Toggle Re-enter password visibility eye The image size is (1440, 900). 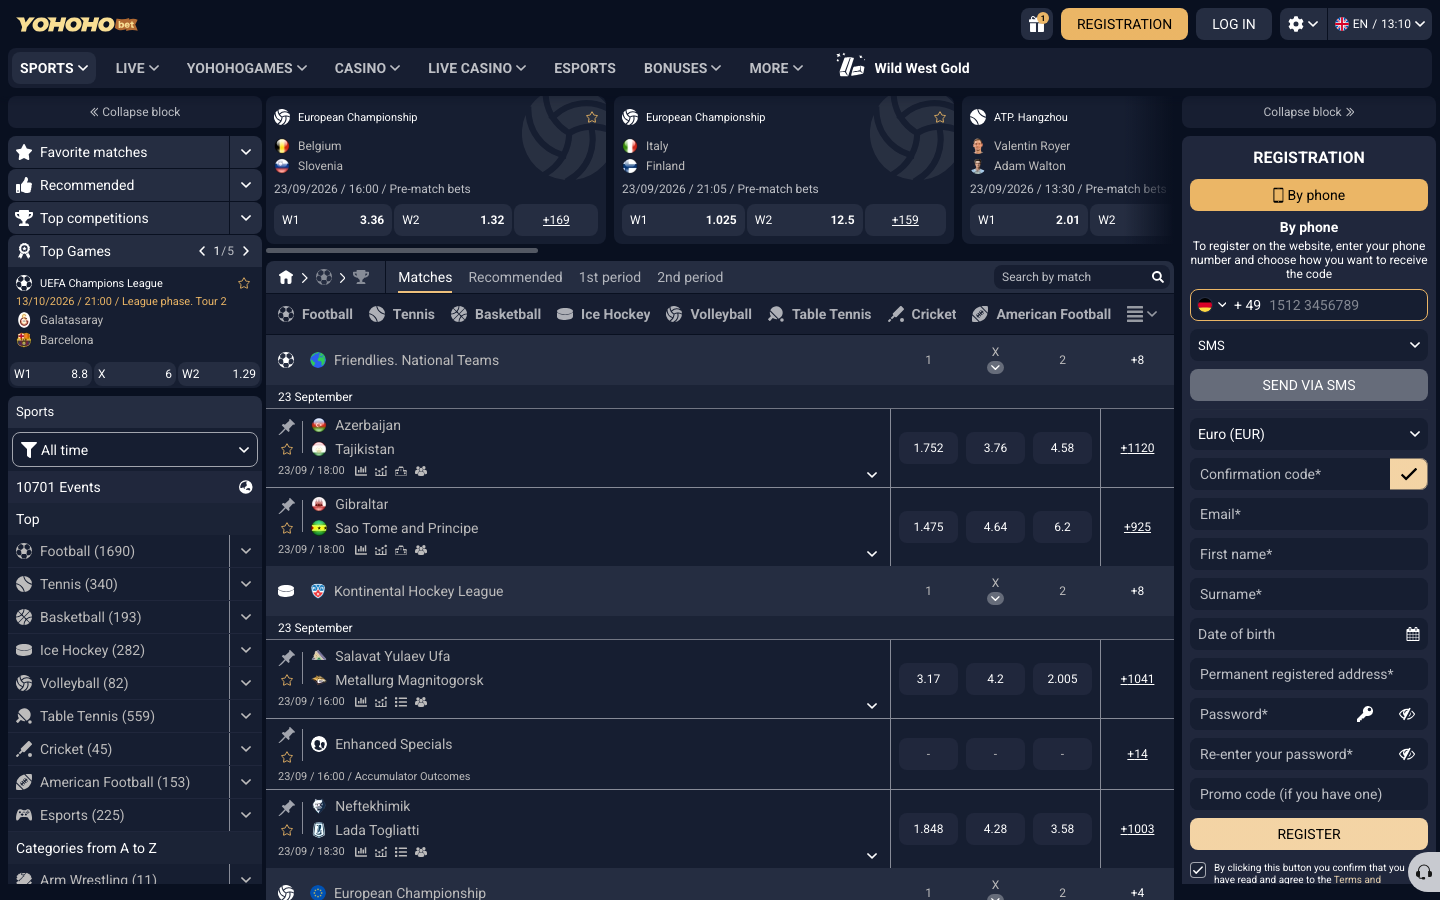coord(1407,754)
